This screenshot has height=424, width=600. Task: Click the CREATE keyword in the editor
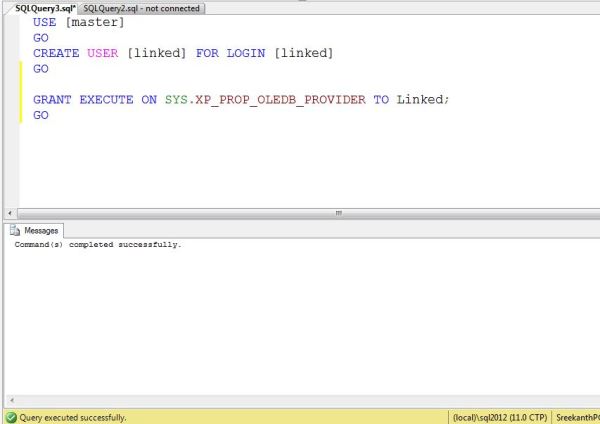[56, 53]
